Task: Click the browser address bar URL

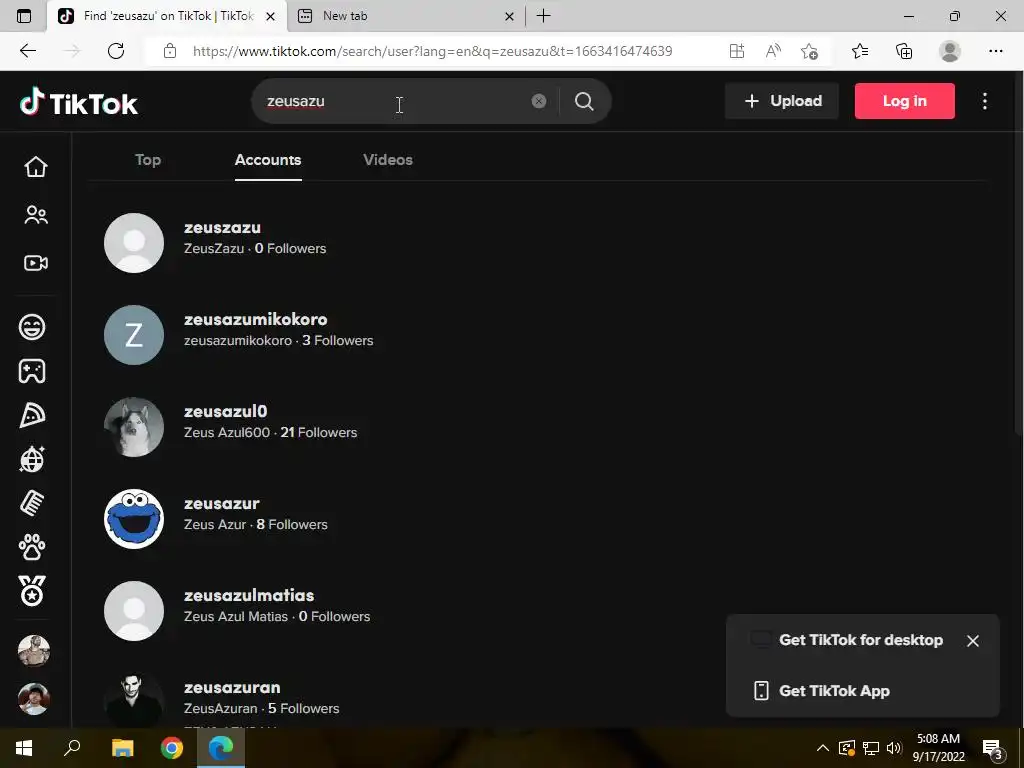Action: [432, 51]
